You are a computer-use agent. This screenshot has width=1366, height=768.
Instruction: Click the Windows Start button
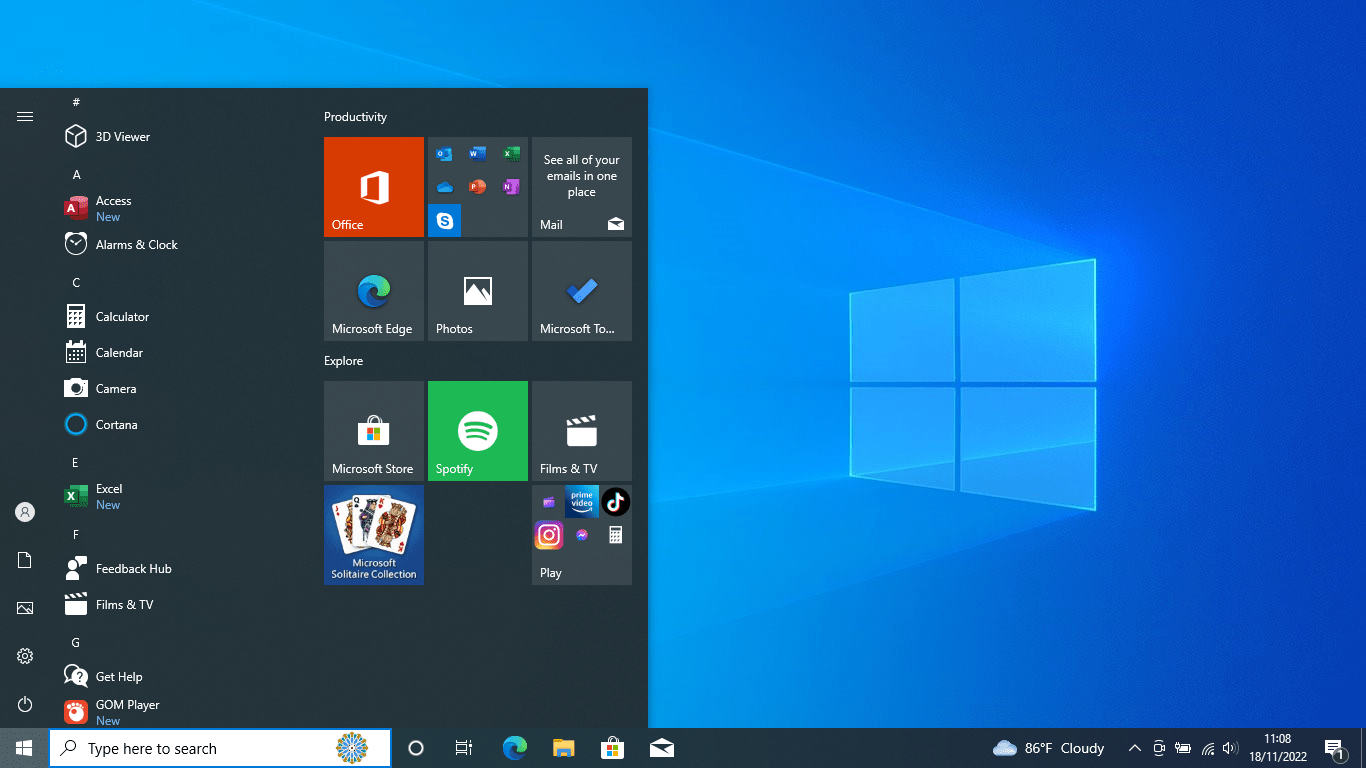coord(24,748)
